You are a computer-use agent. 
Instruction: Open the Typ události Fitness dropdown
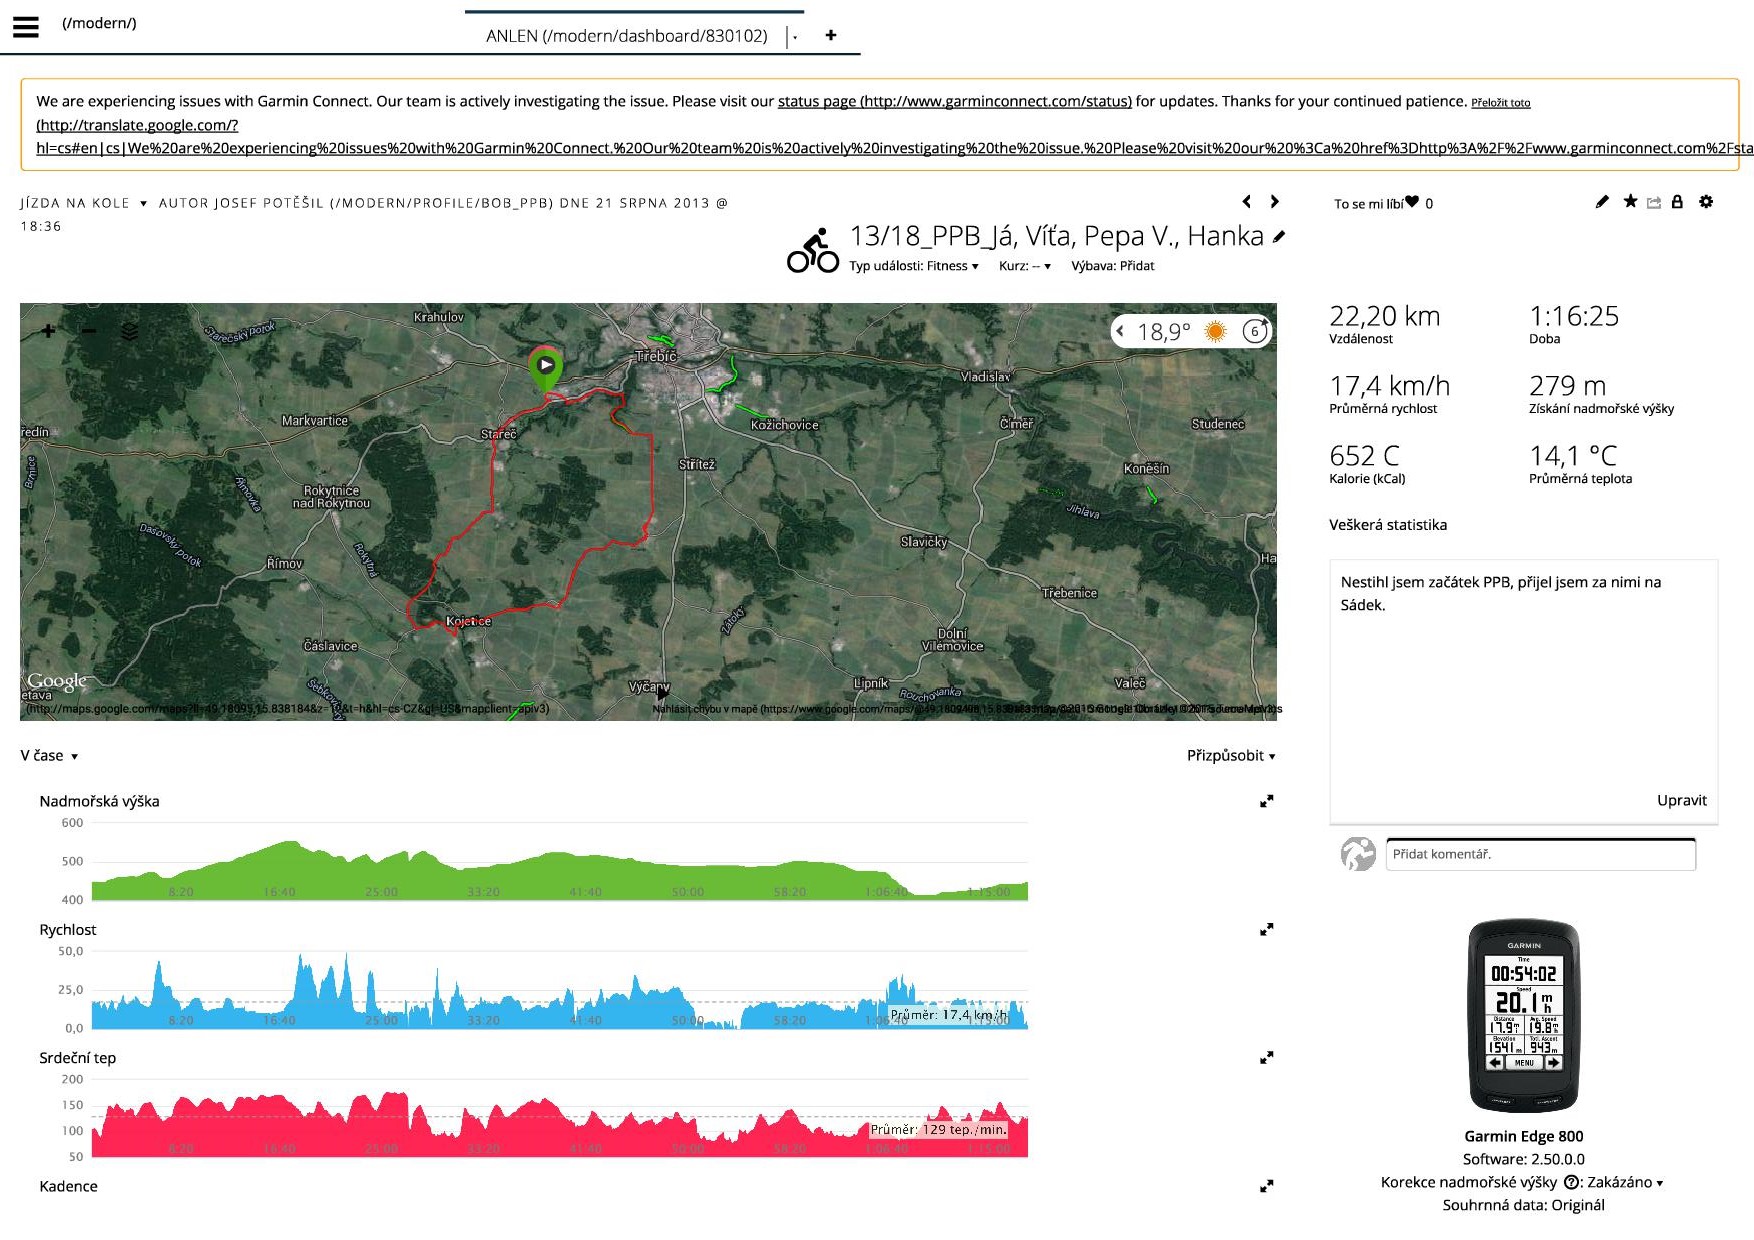913,266
